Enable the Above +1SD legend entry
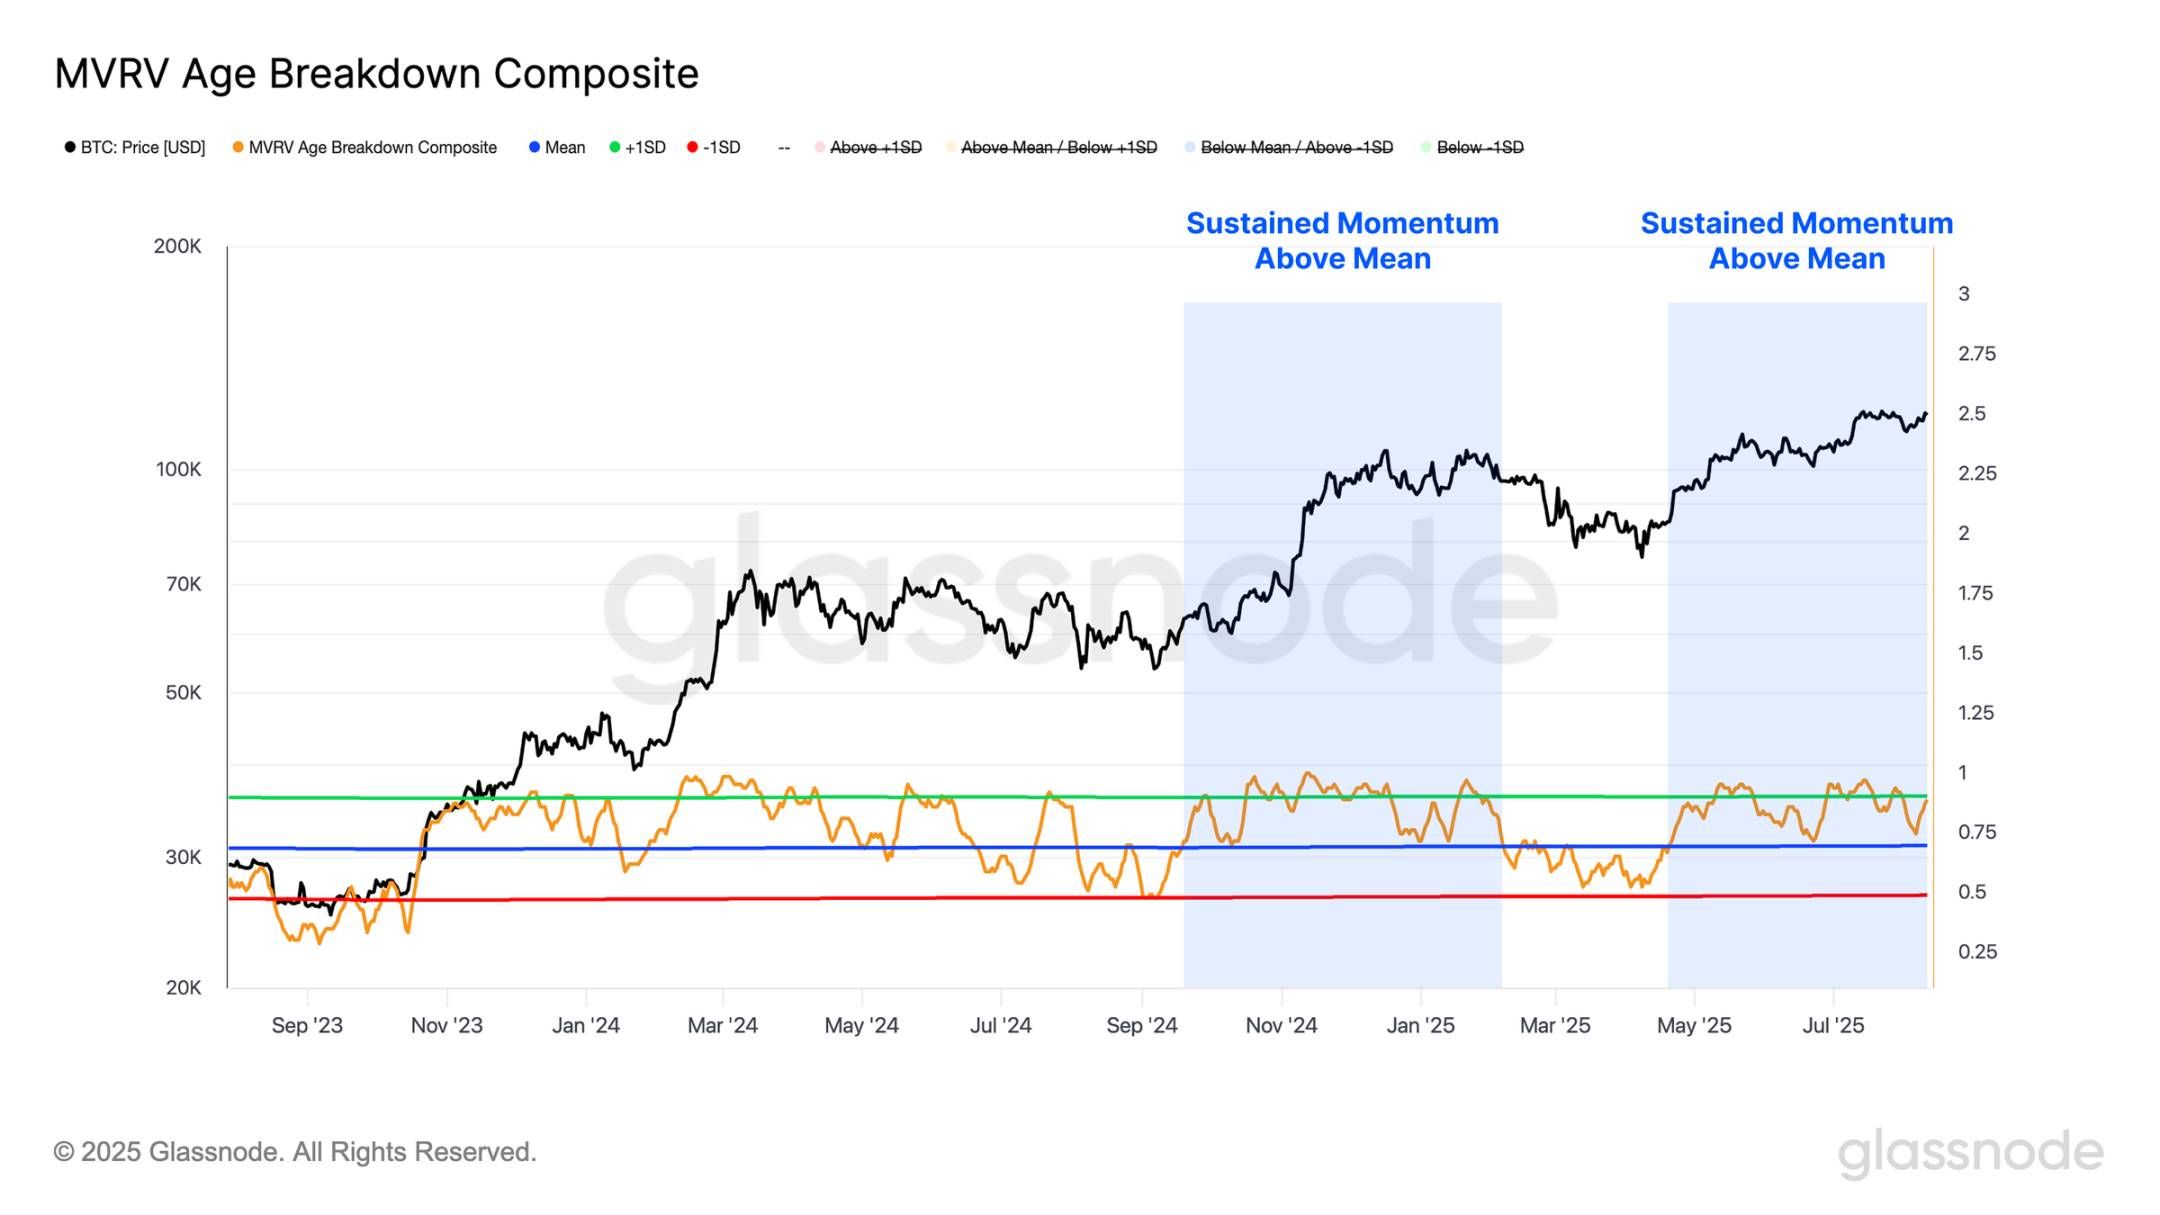The height and width of the screenshot is (1215, 2160). click(x=868, y=148)
